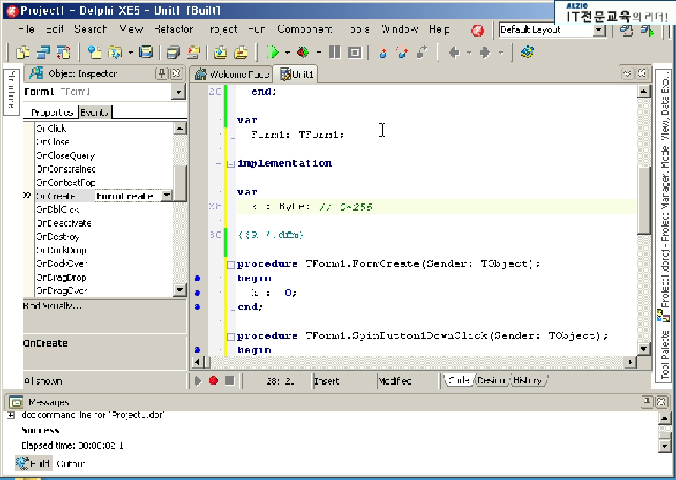The width and height of the screenshot is (676, 480).
Task: Click the Save disk icon in toolbar
Action: point(147,52)
